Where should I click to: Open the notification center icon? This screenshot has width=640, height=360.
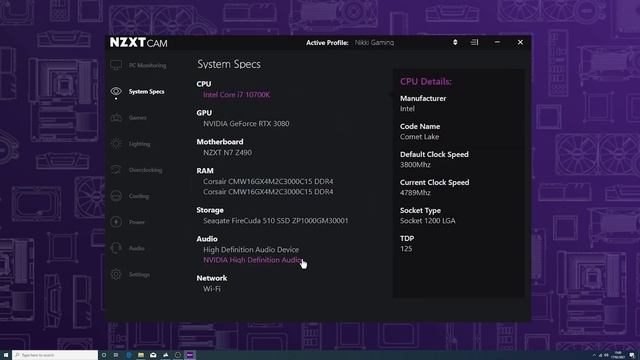click(x=632, y=356)
